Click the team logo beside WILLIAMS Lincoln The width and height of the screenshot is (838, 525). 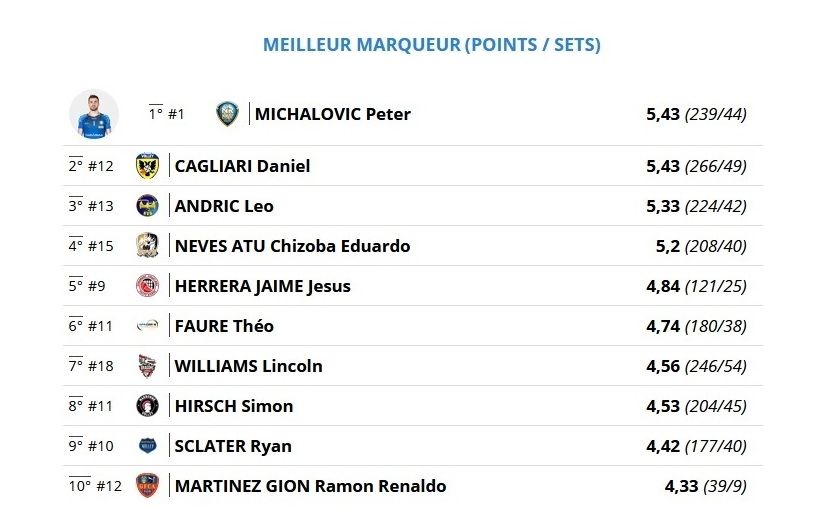148,366
